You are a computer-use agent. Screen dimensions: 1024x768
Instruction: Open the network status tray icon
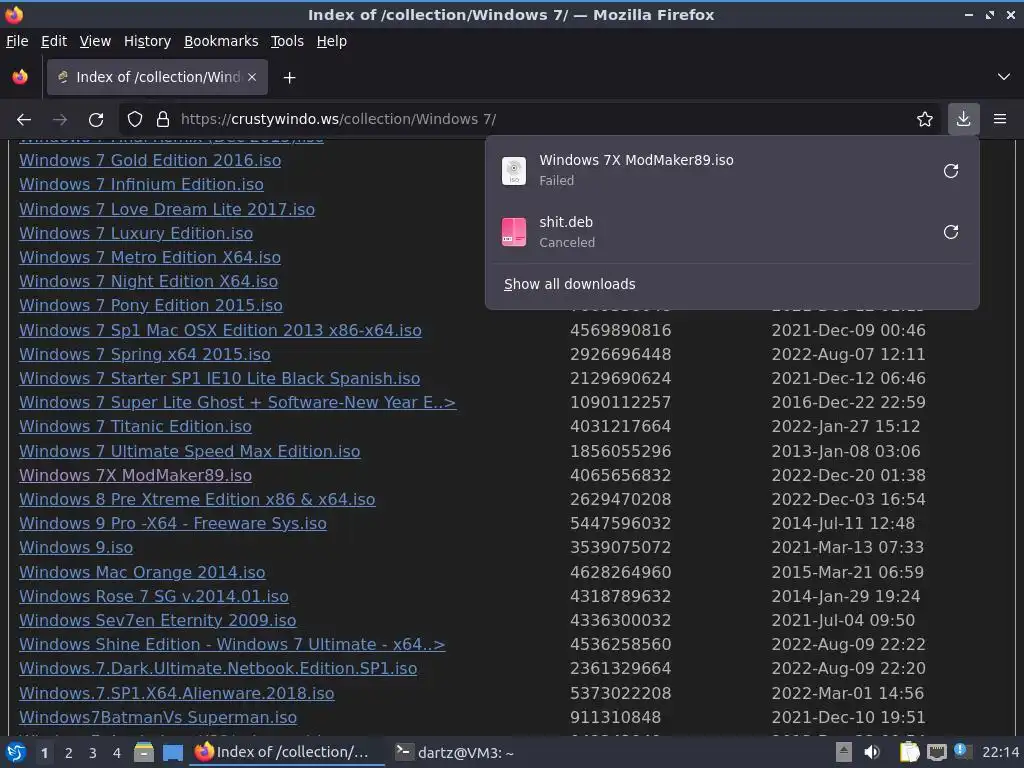tap(936, 753)
